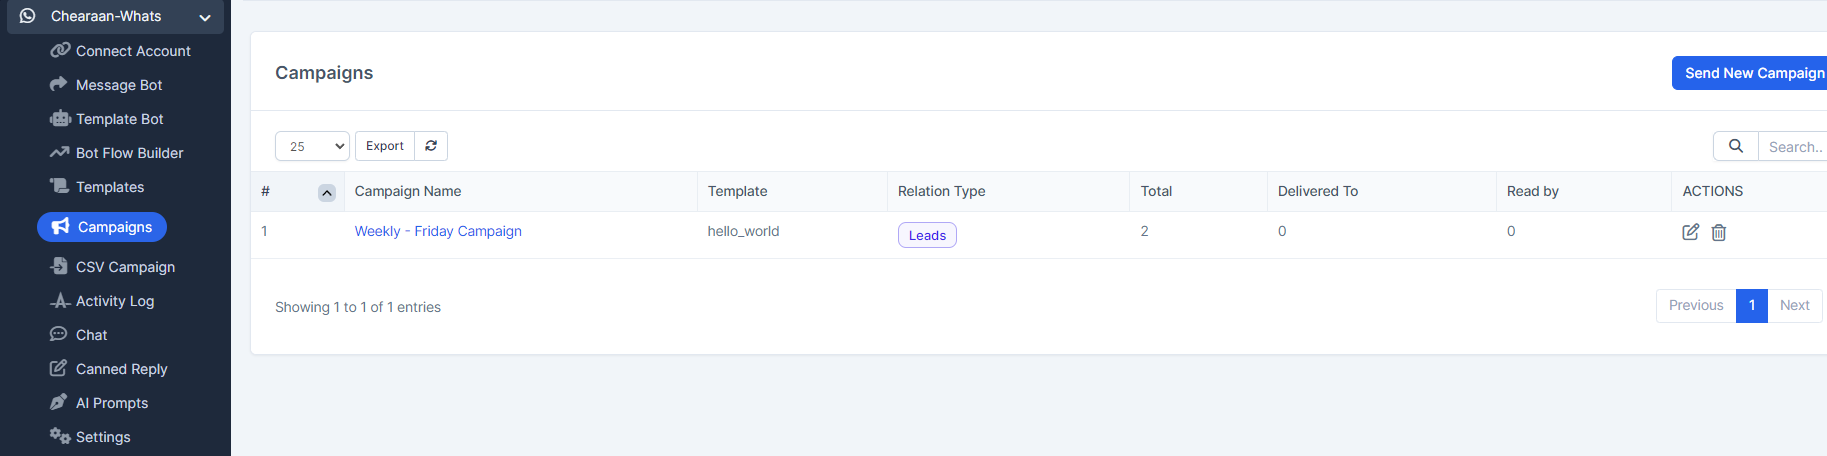Click the delete campaign trash icon
This screenshot has width=1827, height=456.
(x=1718, y=232)
